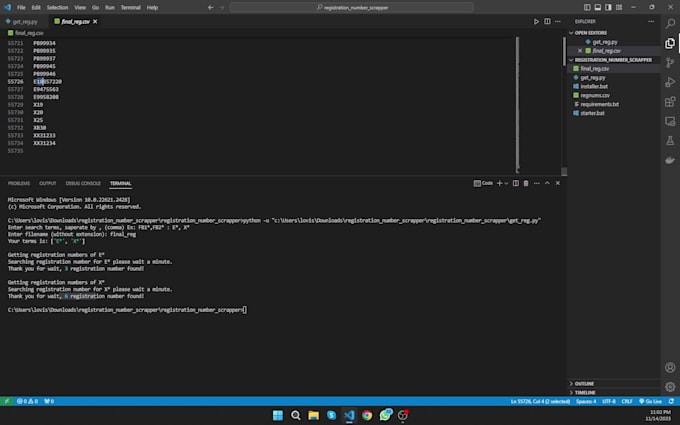Open the Search view in activity bar
This screenshot has width=680, height=425.
click(670, 23)
